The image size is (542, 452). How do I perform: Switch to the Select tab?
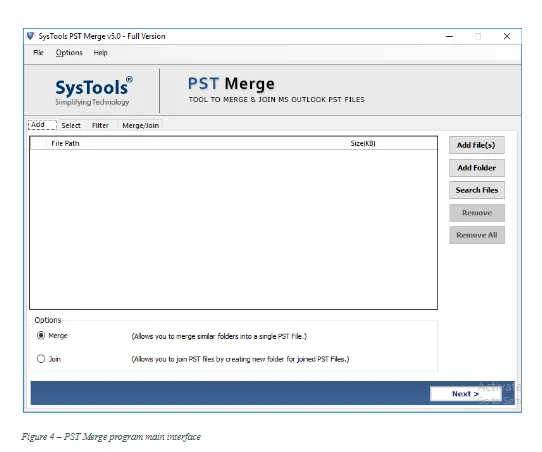tap(71, 125)
